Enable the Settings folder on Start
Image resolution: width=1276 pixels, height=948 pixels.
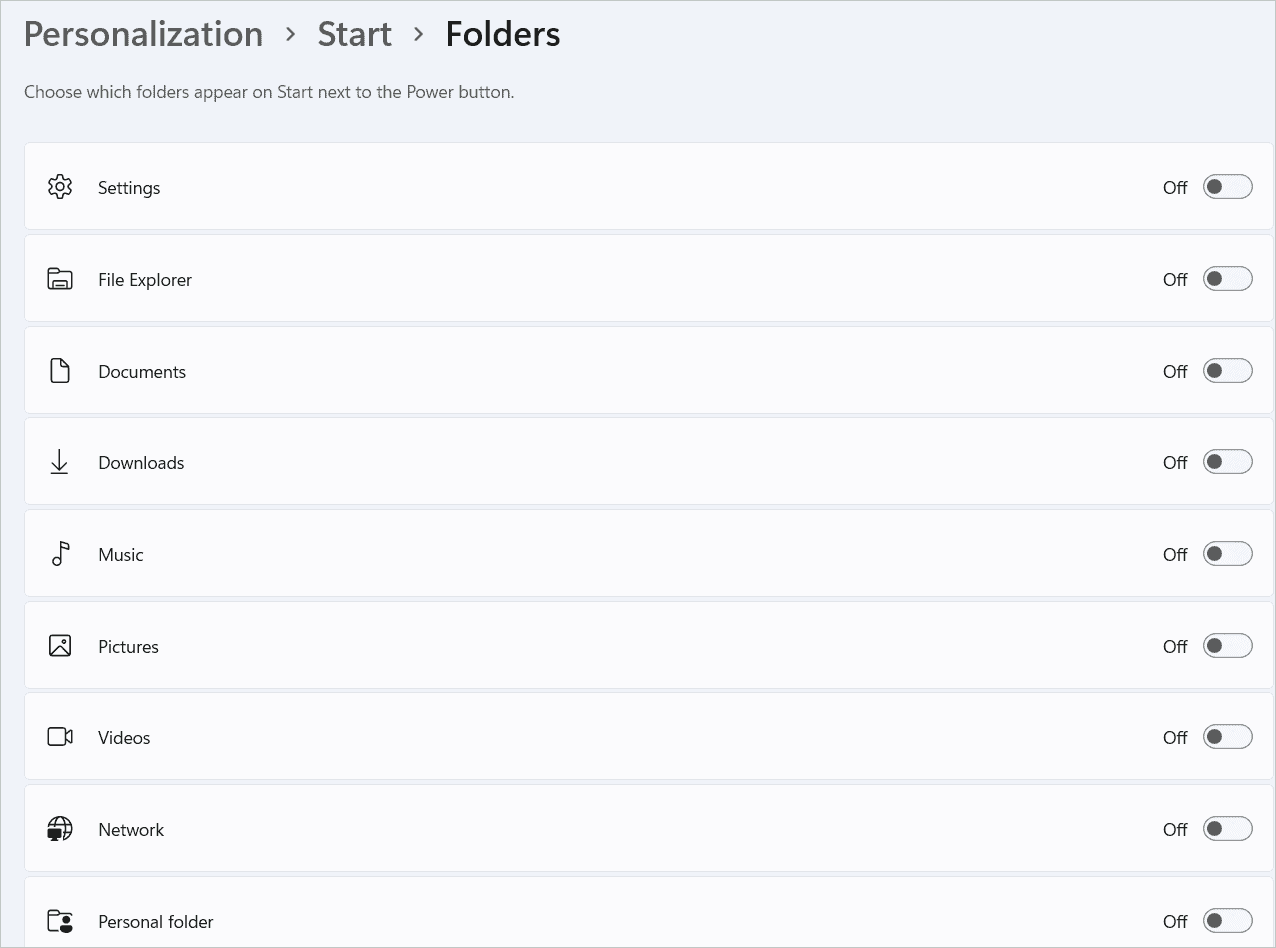(1227, 187)
